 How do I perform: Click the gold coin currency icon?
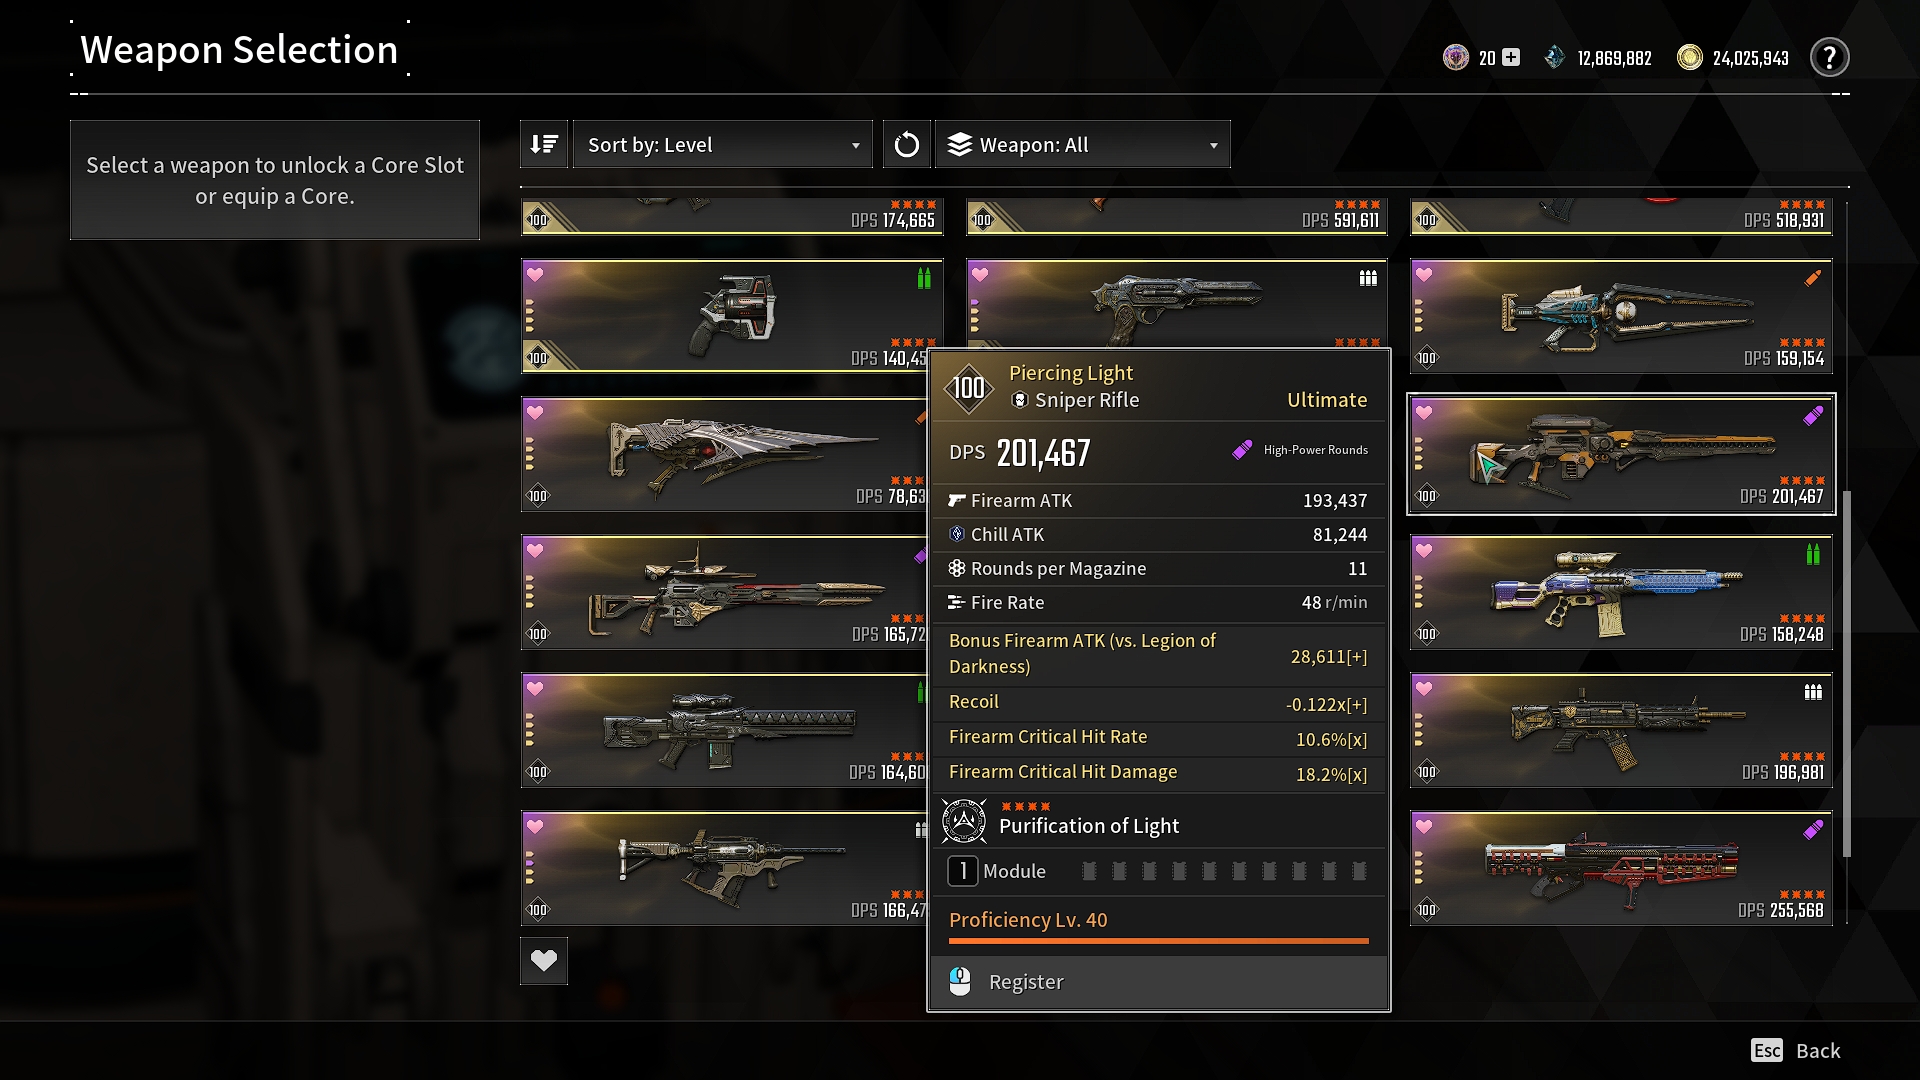pyautogui.click(x=1689, y=57)
